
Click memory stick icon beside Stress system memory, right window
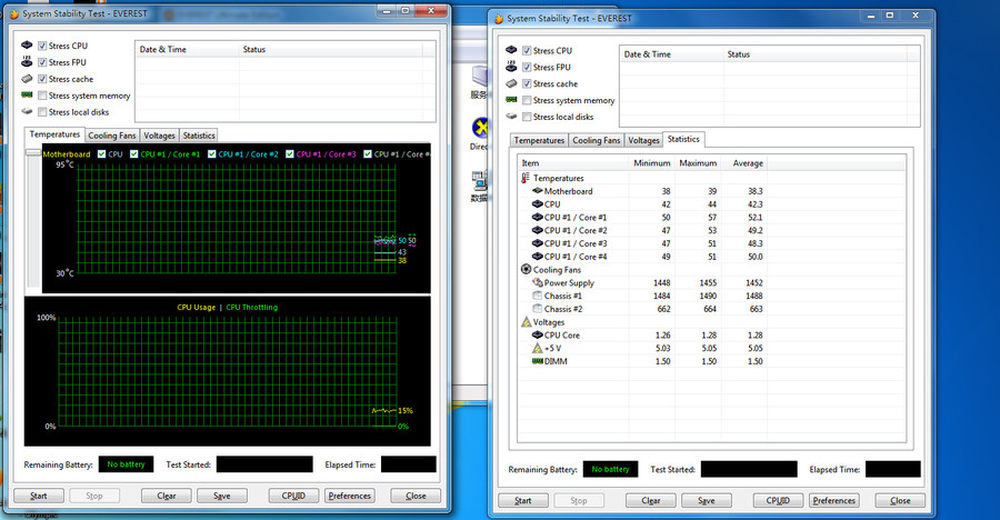point(511,100)
